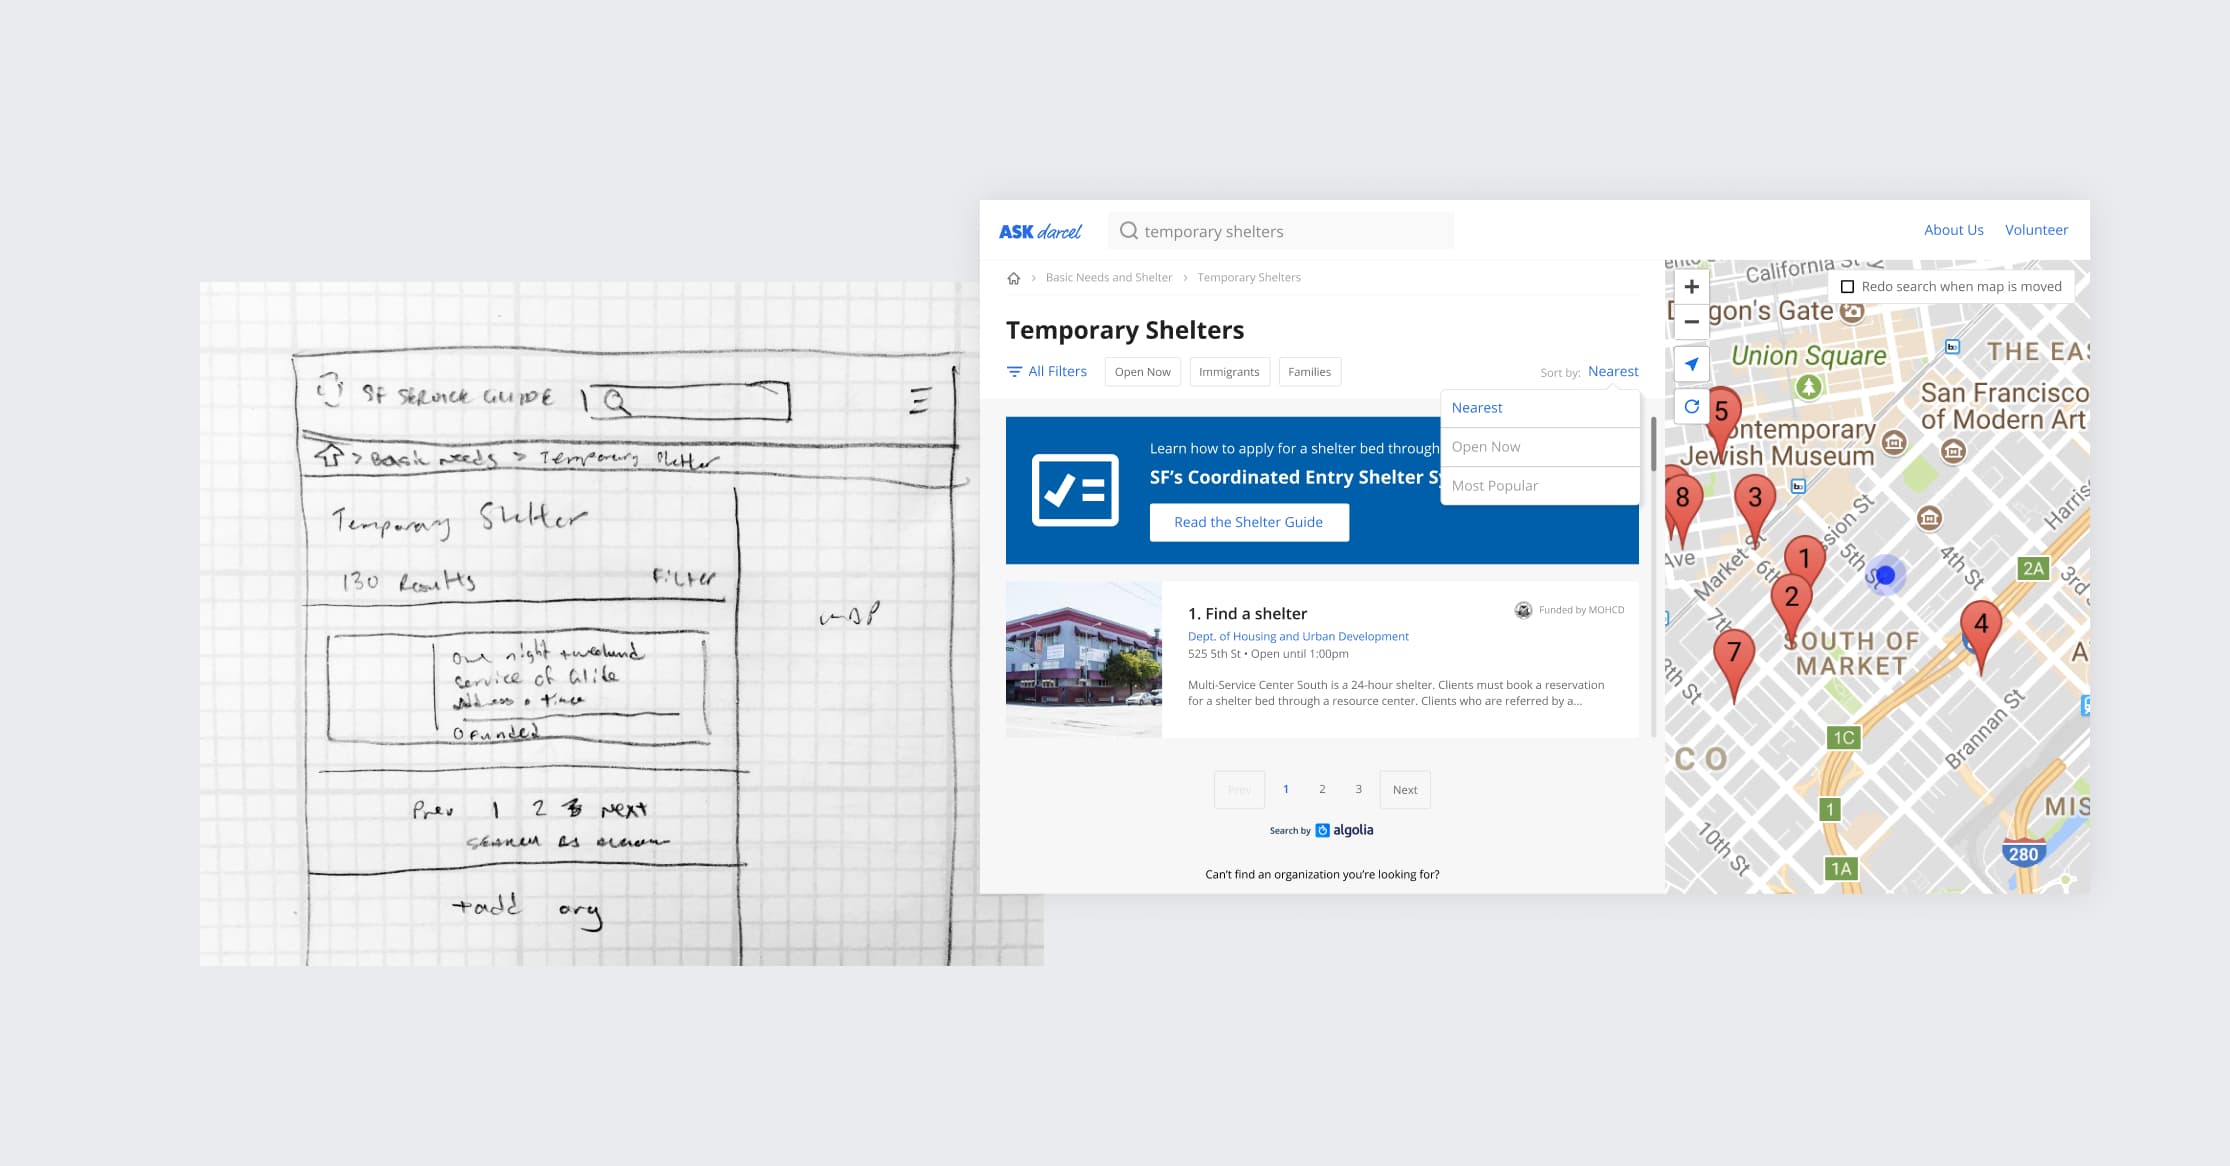Open All Filters panel
2230x1166 pixels.
pyautogui.click(x=1046, y=371)
